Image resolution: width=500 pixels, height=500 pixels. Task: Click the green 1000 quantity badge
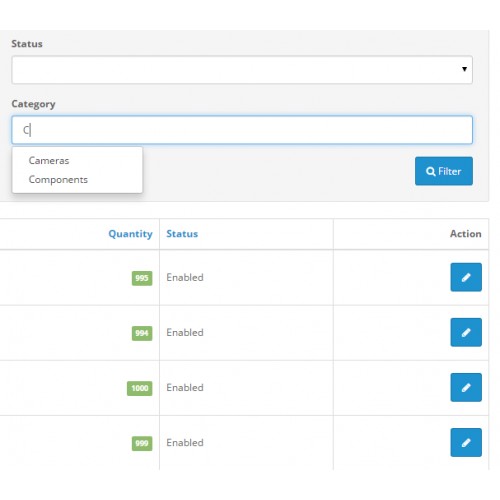pos(140,388)
